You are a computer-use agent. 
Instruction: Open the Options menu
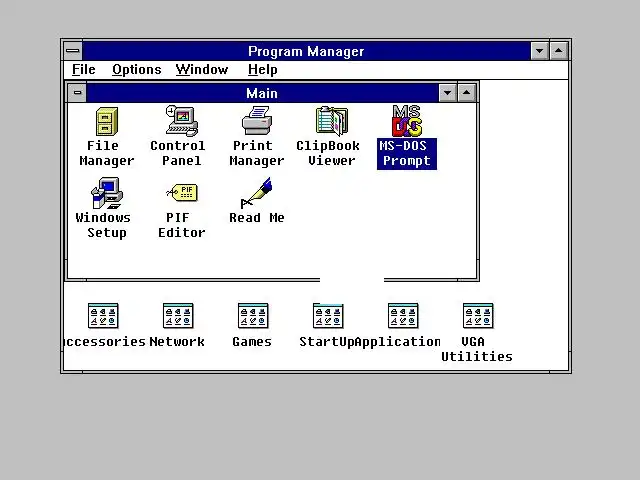coord(137,70)
